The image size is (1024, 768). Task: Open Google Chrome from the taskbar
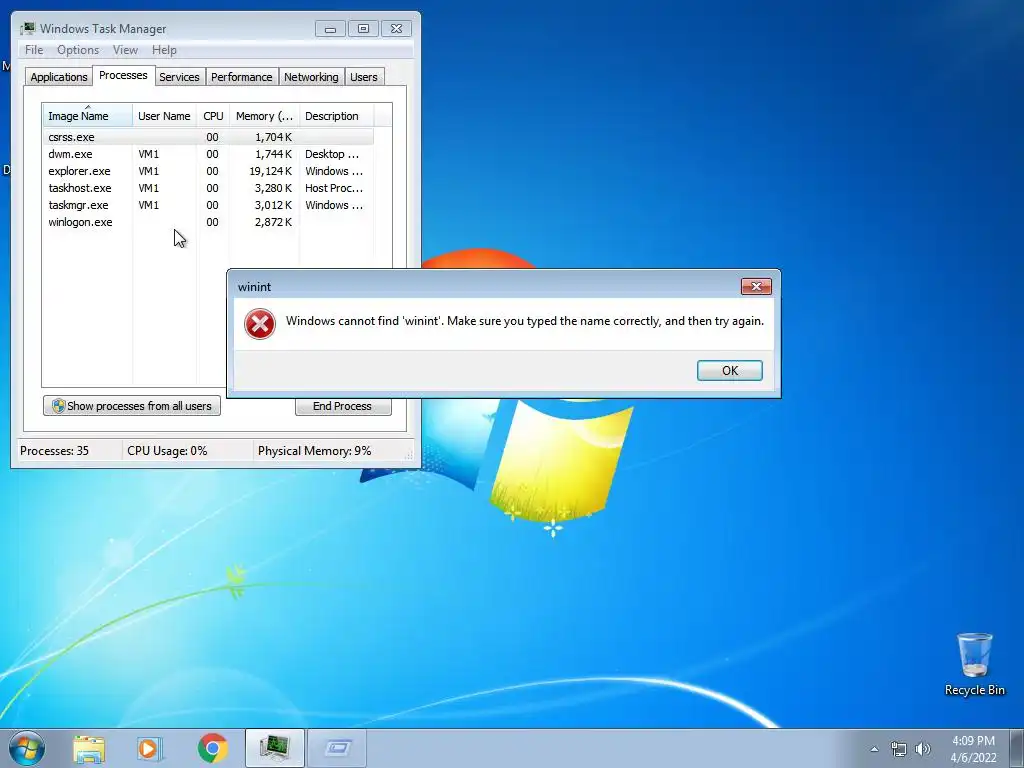click(212, 748)
